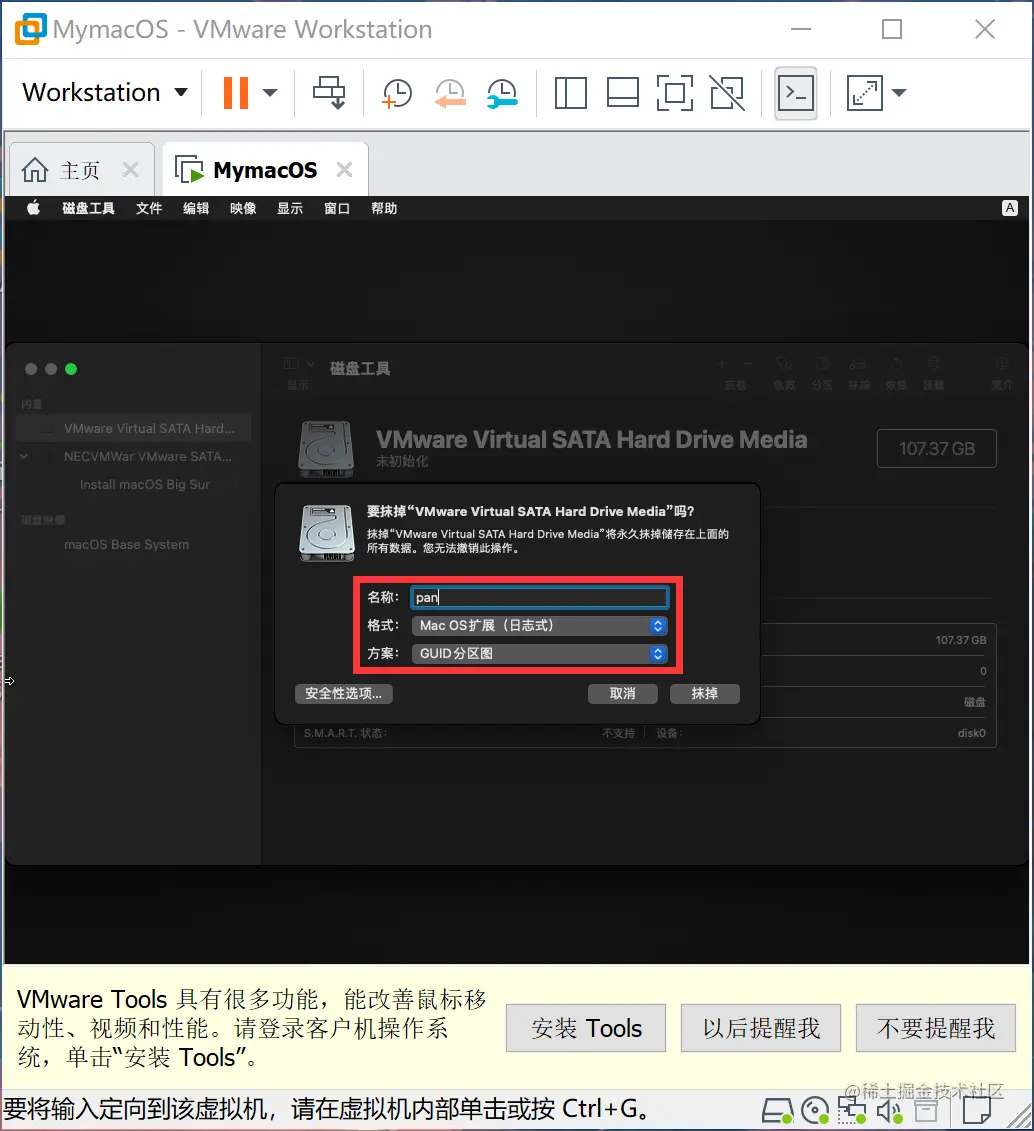The image size is (1034, 1131).
Task: Close the MymacOS tab
Action: coord(345,170)
